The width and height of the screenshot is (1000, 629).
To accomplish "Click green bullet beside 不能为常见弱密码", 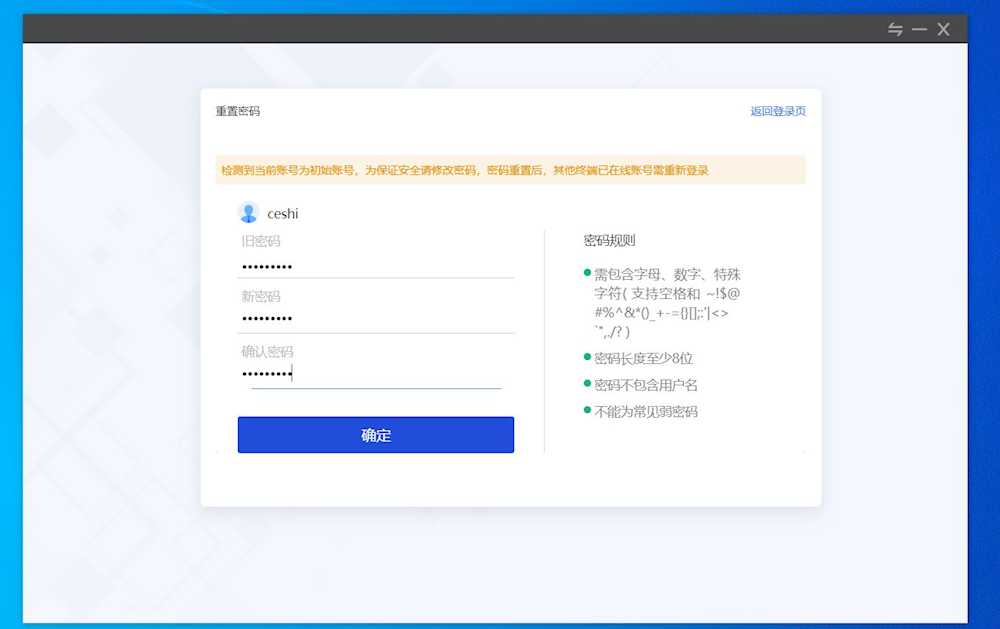I will click(588, 411).
